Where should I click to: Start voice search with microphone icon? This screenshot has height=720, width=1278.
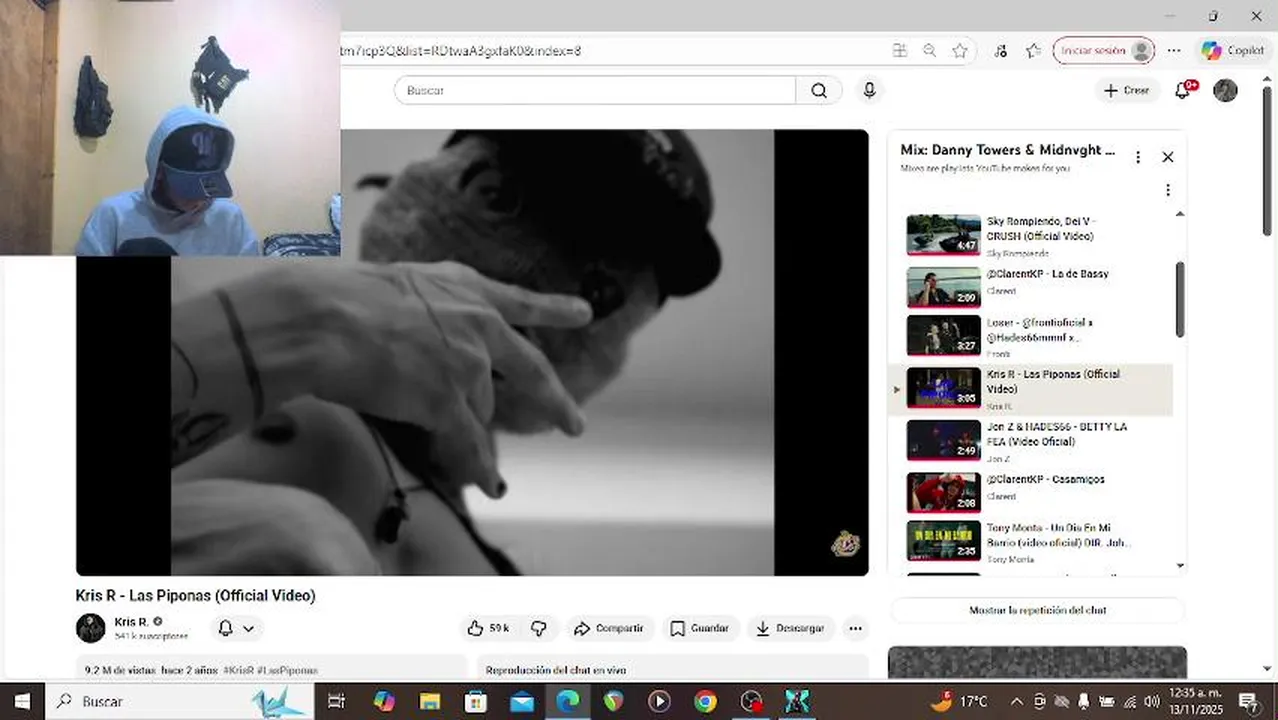point(869,90)
